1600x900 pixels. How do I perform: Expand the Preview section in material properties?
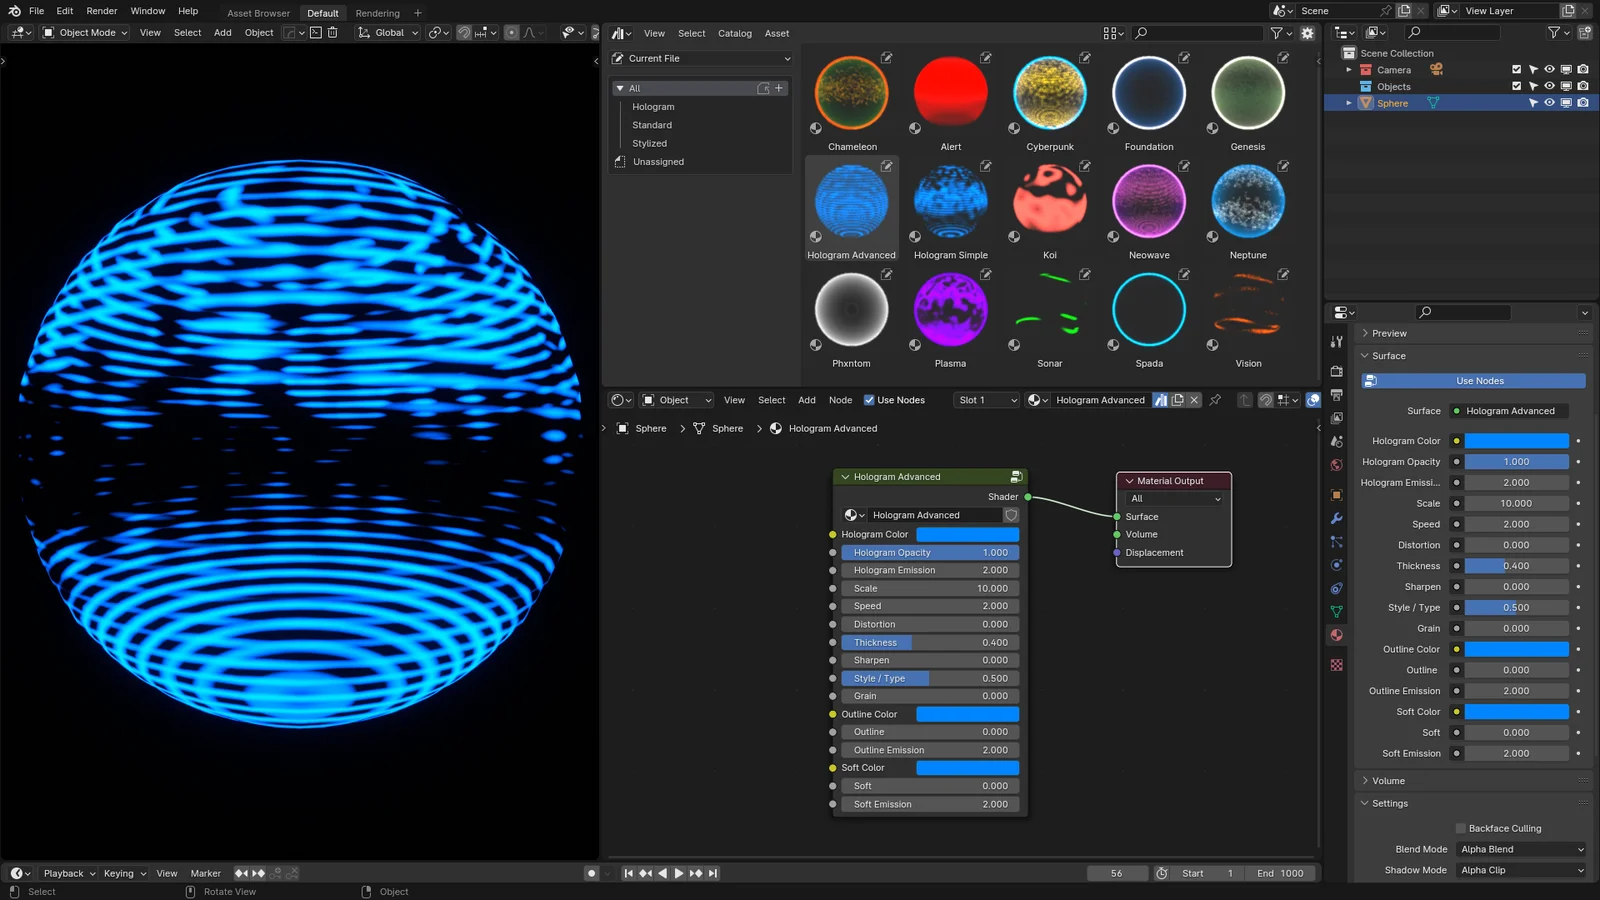1385,332
